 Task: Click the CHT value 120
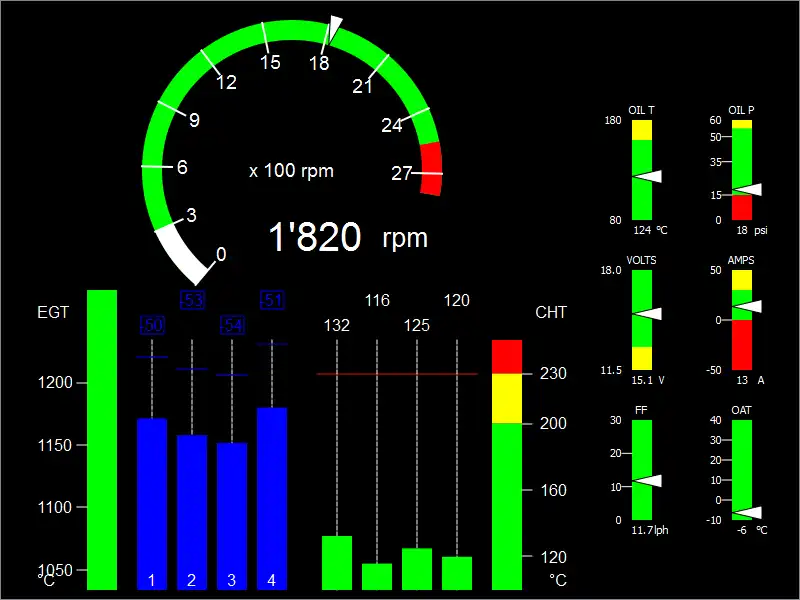click(x=457, y=301)
